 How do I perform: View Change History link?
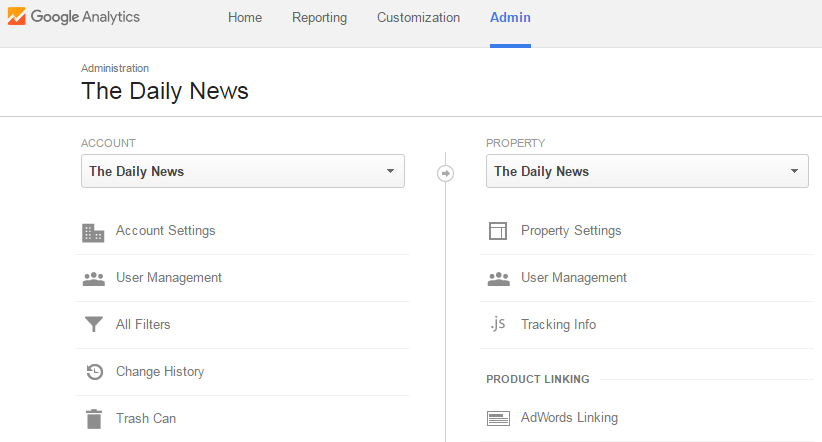coord(160,371)
